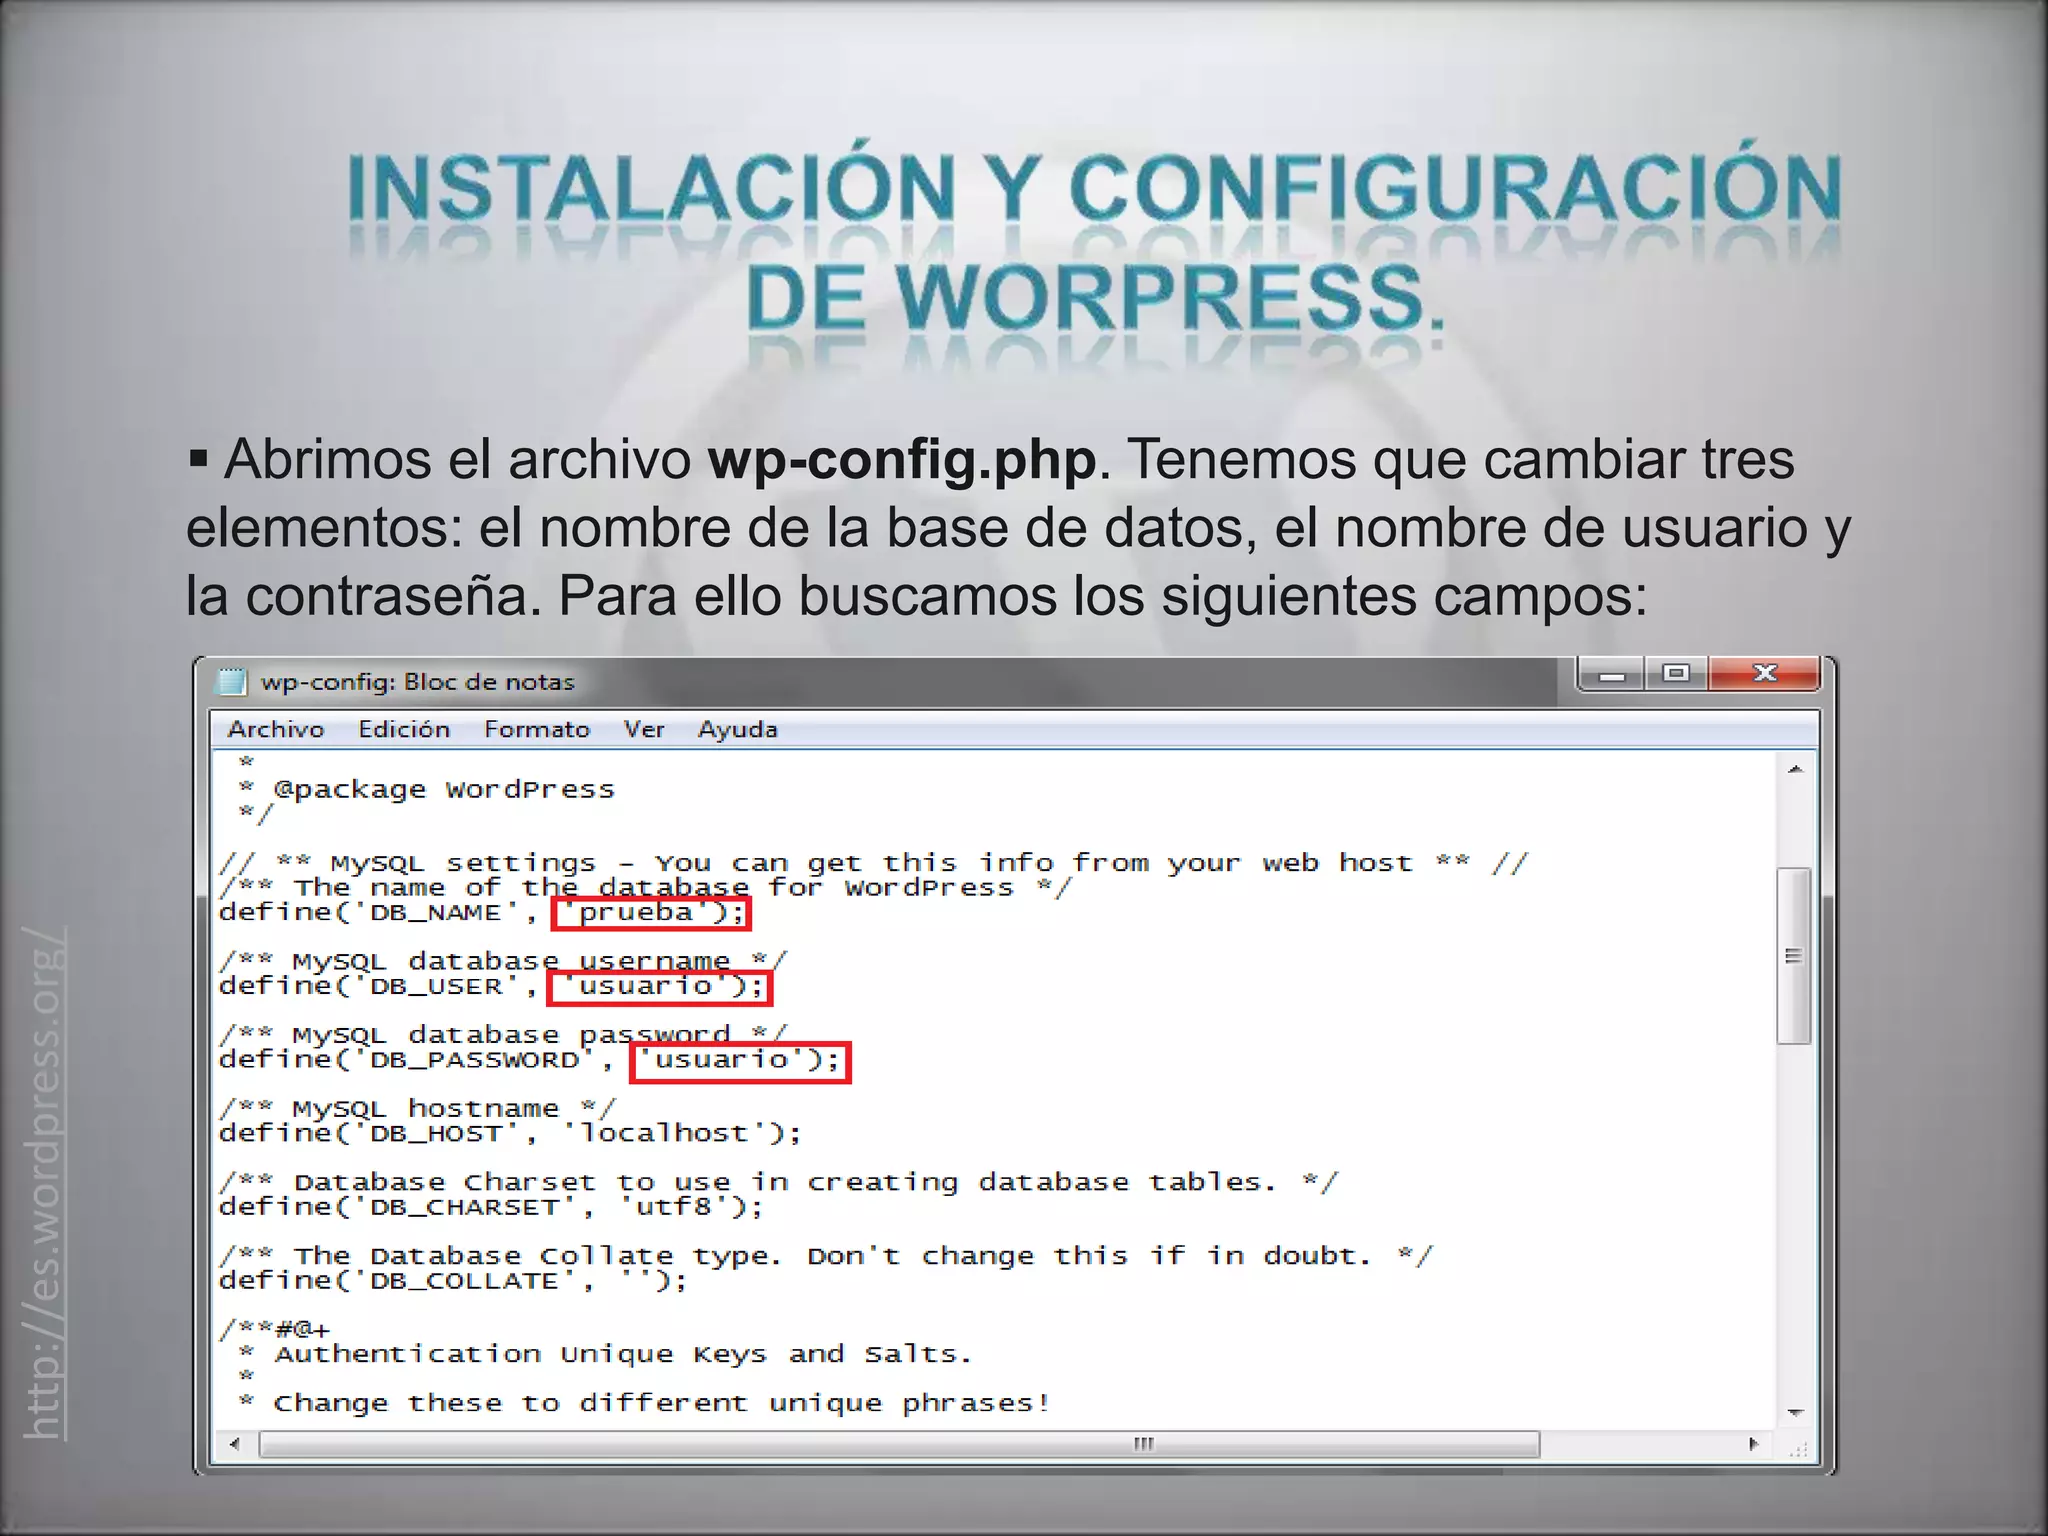2048x1536 pixels.
Task: Open the http://es.wordpress.org/ link
Action: click(x=44, y=1183)
